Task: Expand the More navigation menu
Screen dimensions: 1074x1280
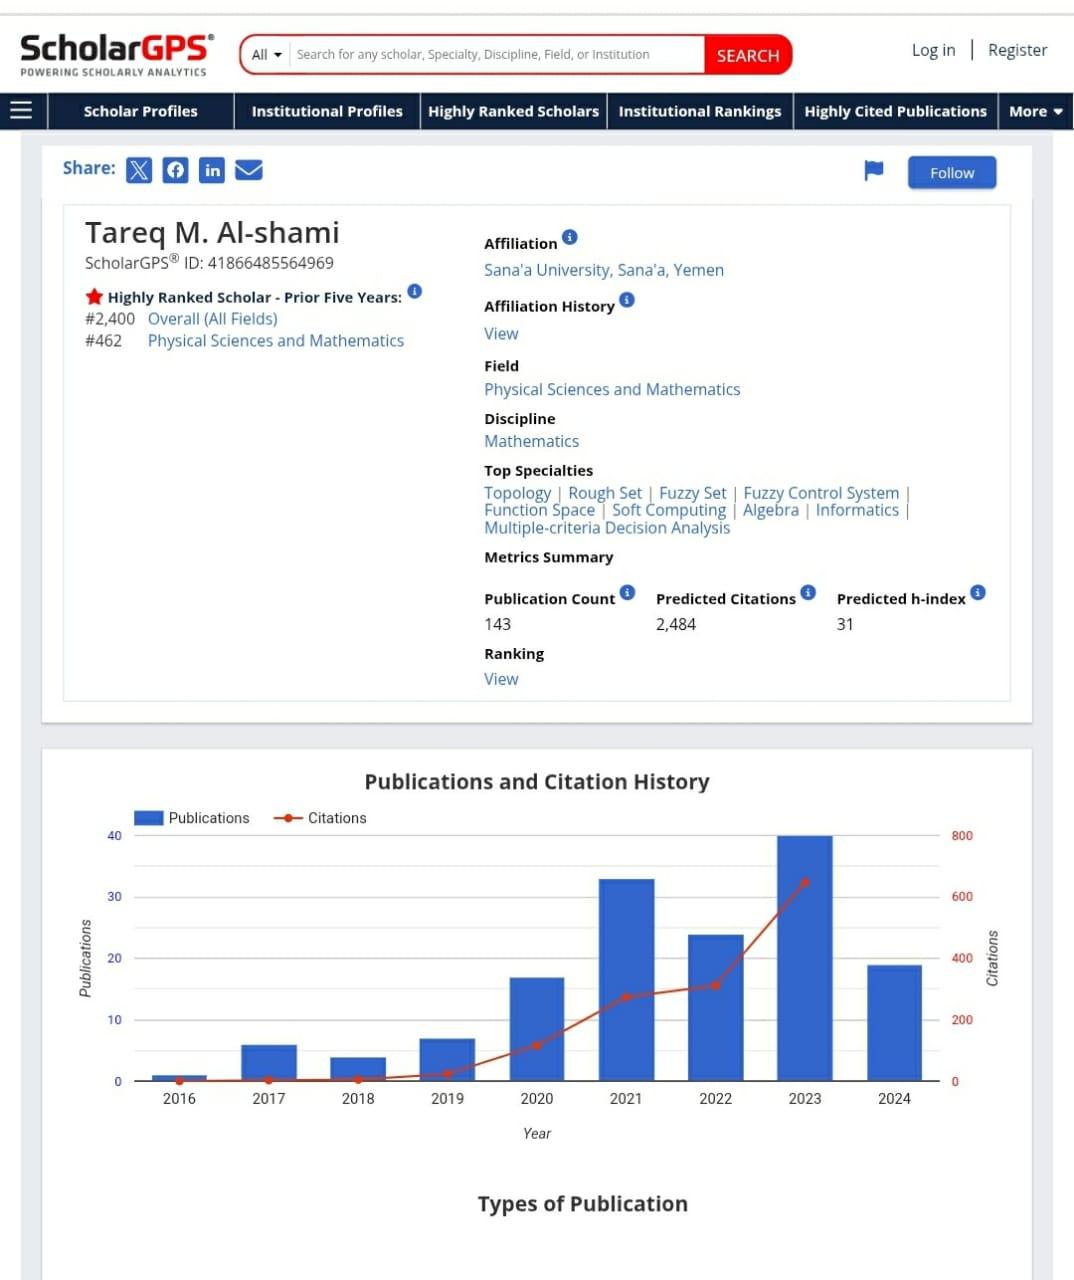Action: pos(1035,111)
